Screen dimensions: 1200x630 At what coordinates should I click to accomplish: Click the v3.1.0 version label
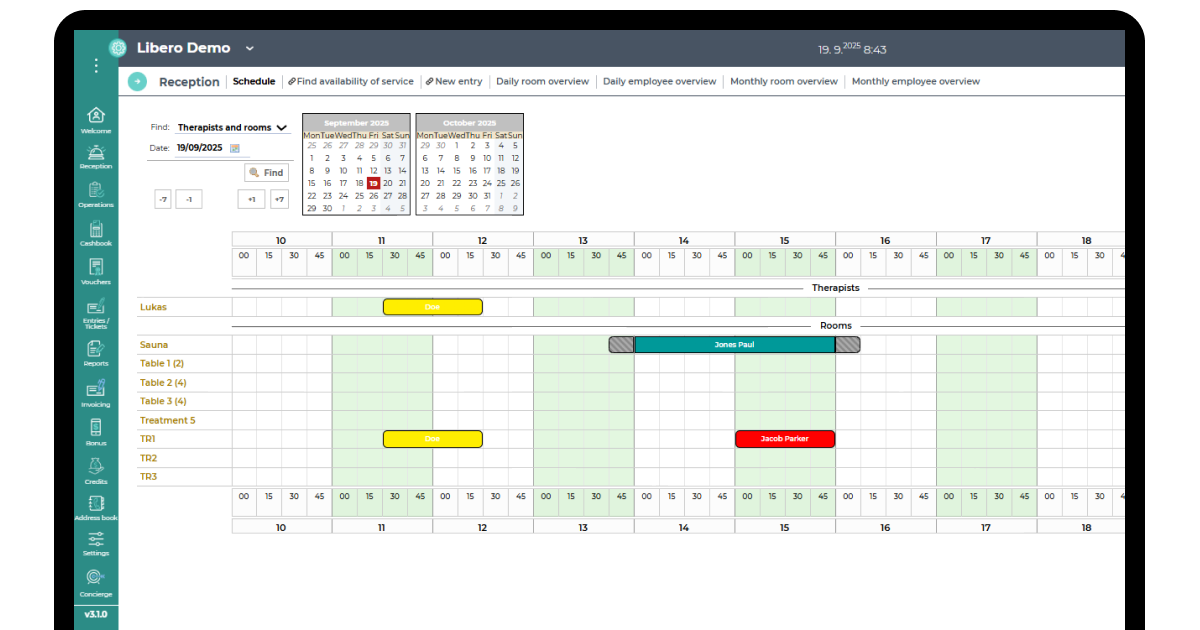pyautogui.click(x=96, y=614)
